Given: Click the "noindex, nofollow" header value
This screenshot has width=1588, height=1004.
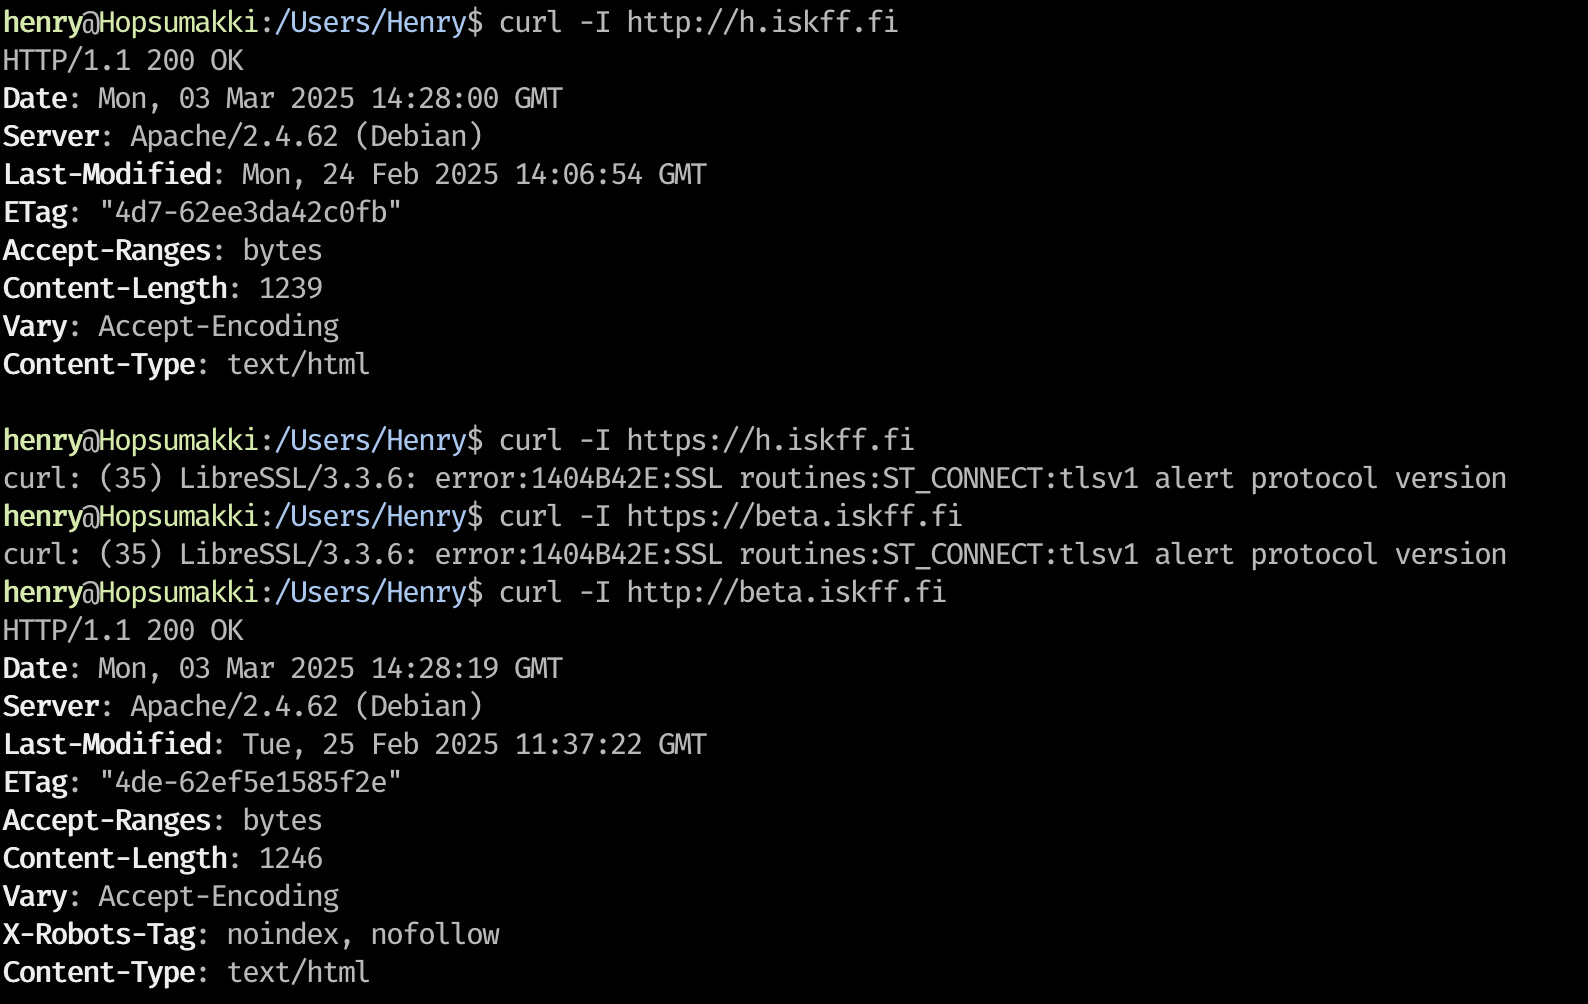Looking at the screenshot, I should (x=363, y=934).
